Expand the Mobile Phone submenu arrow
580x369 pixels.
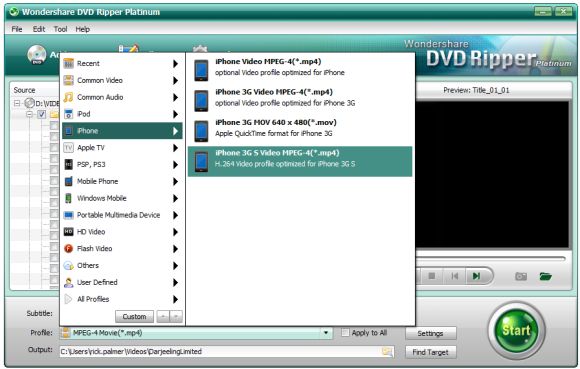click(x=175, y=182)
